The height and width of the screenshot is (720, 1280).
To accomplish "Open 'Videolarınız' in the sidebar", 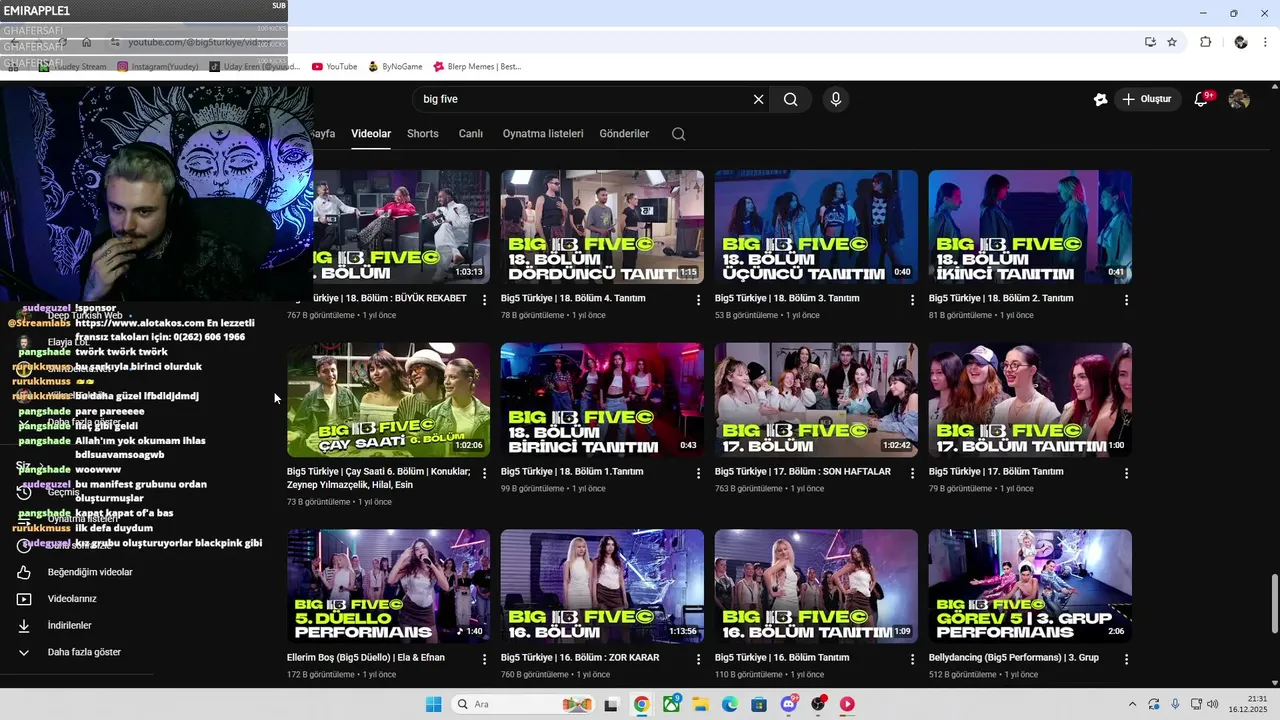I will point(72,599).
